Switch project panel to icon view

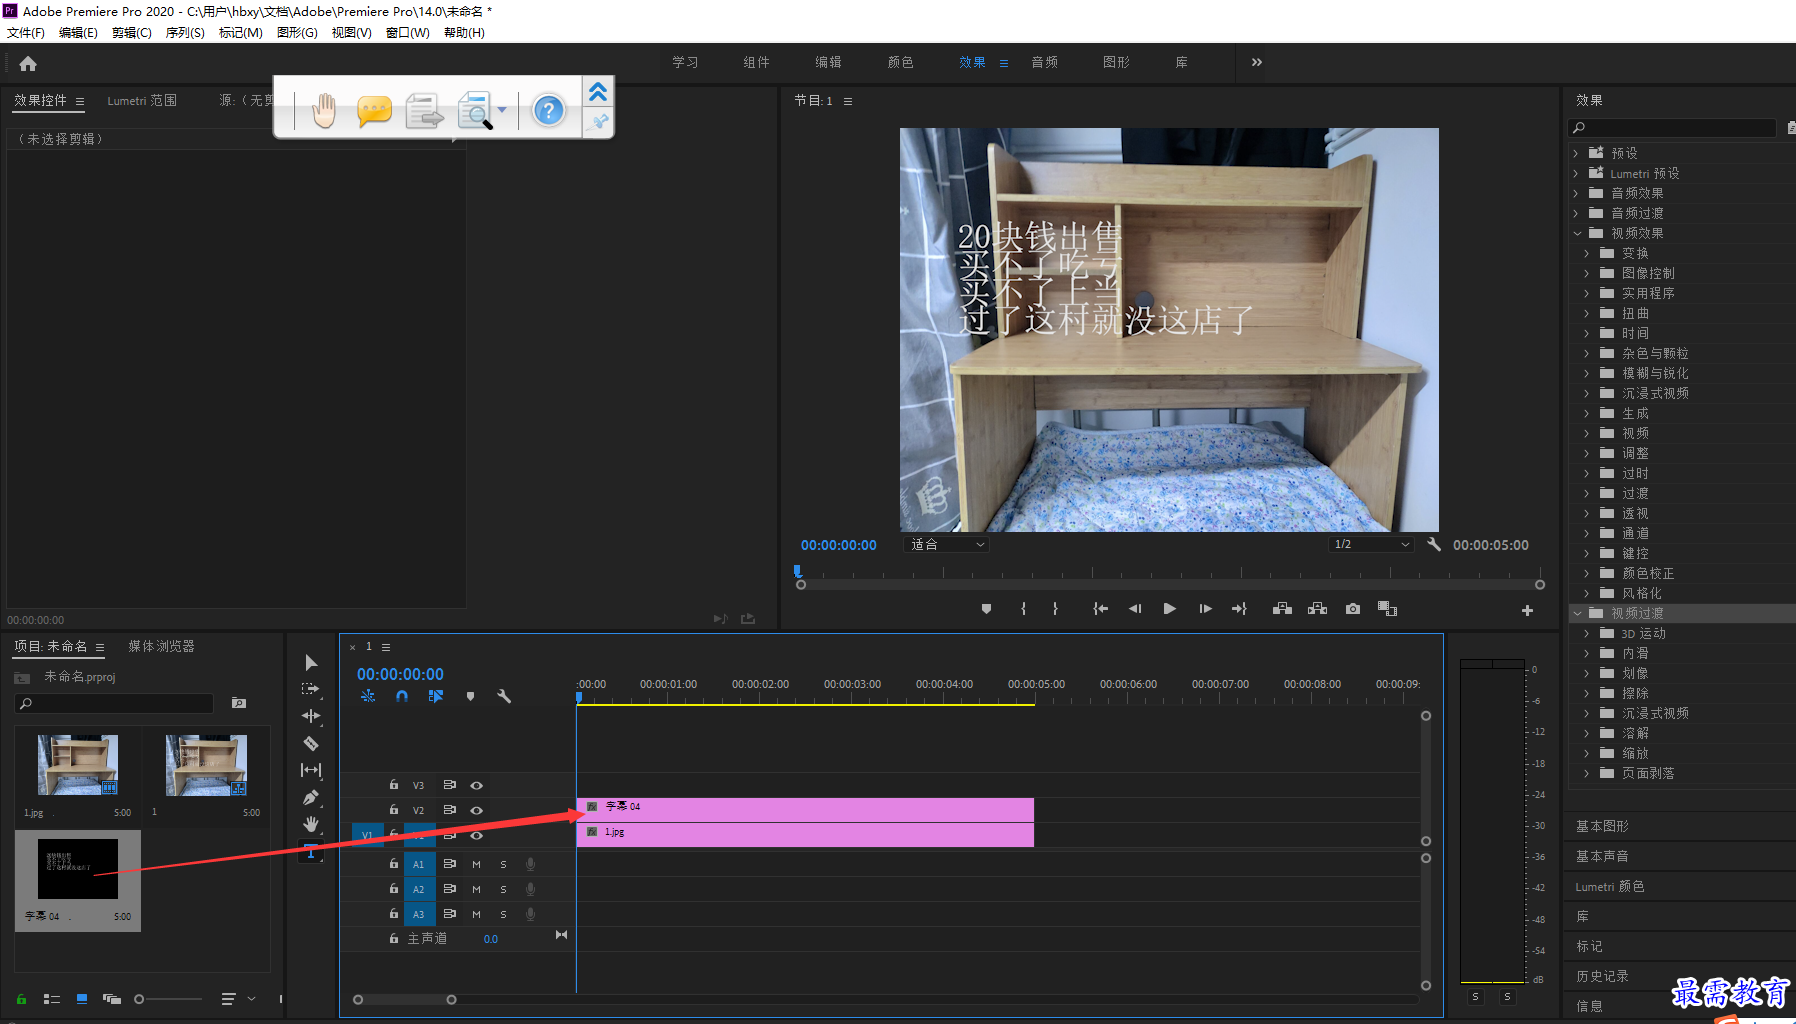point(82,999)
